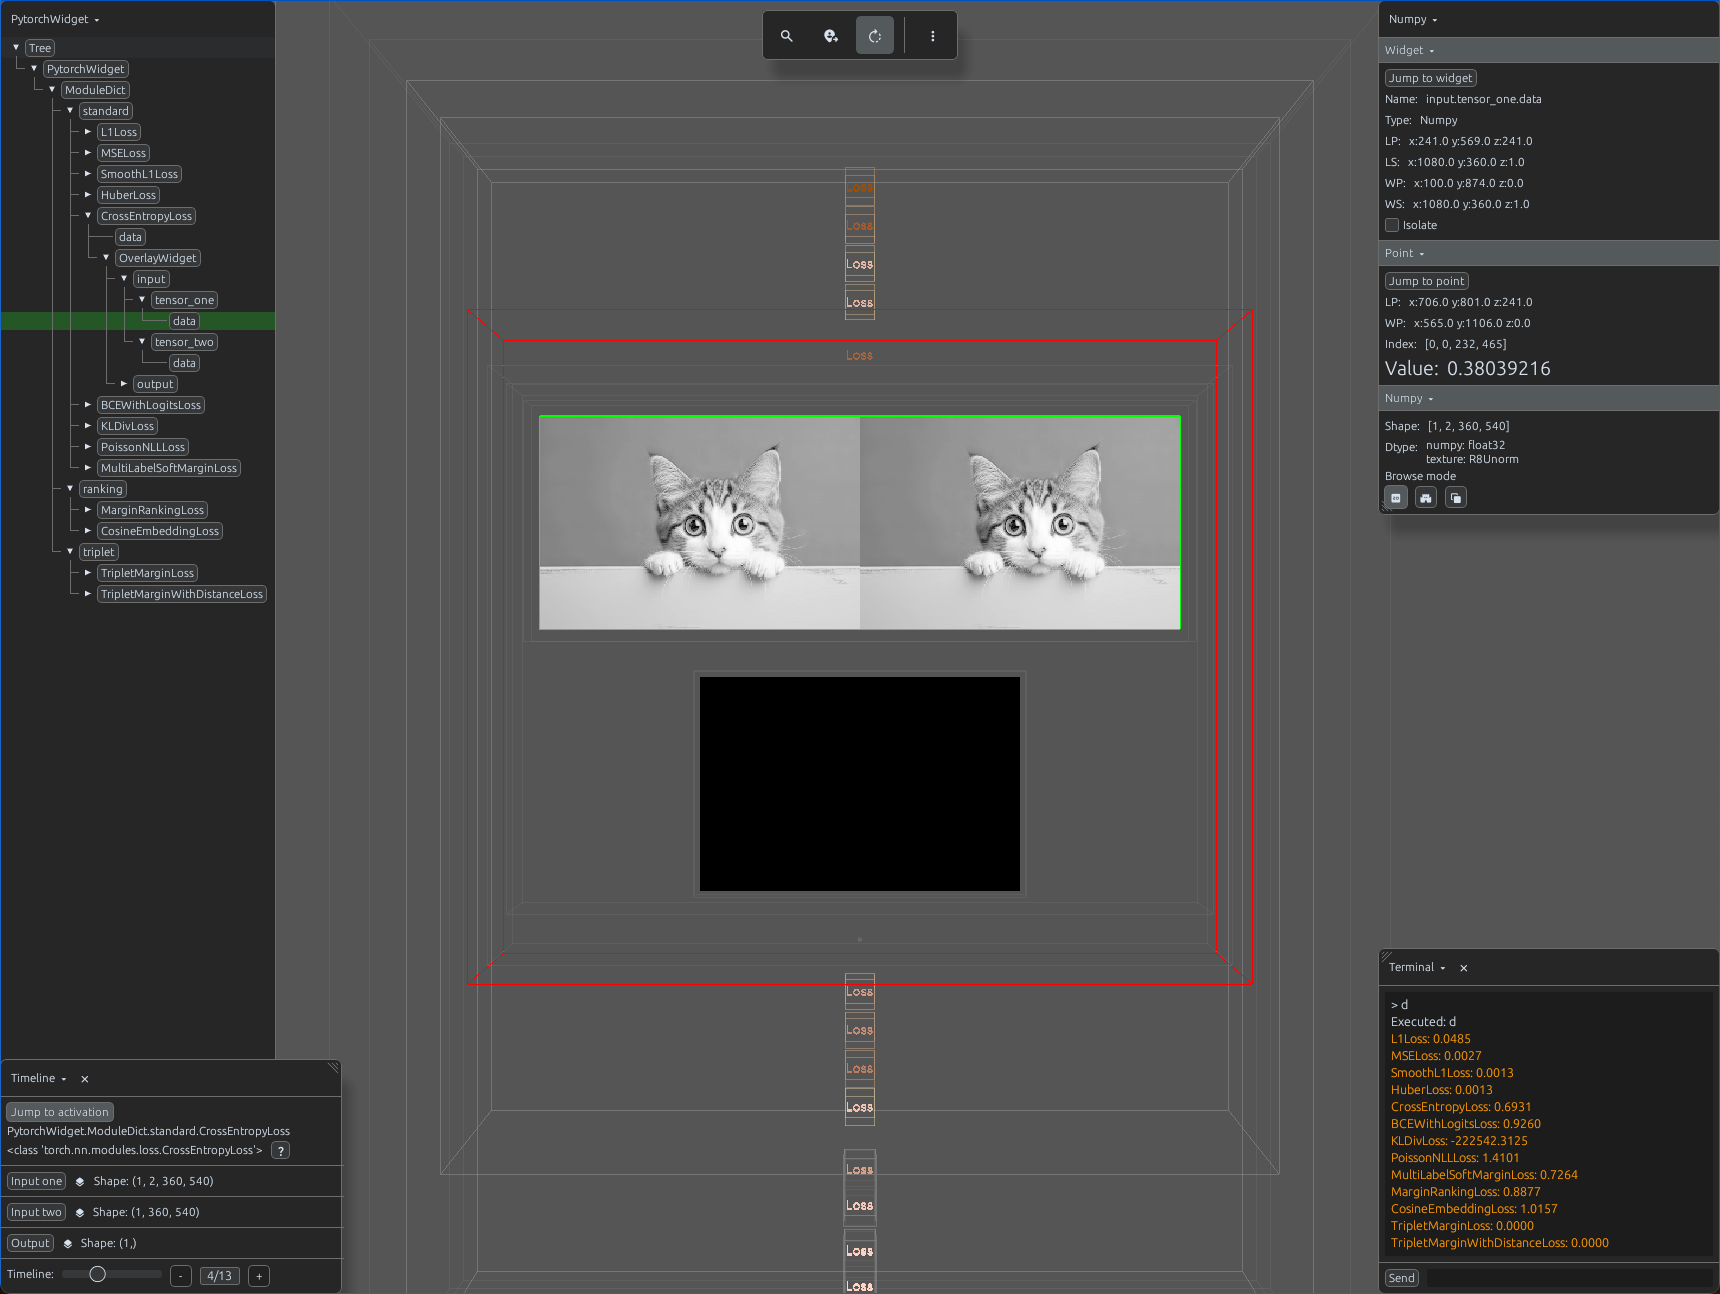Toggle the rotate/orbit tool in top toolbar
The width and height of the screenshot is (1720, 1294).
875,36
